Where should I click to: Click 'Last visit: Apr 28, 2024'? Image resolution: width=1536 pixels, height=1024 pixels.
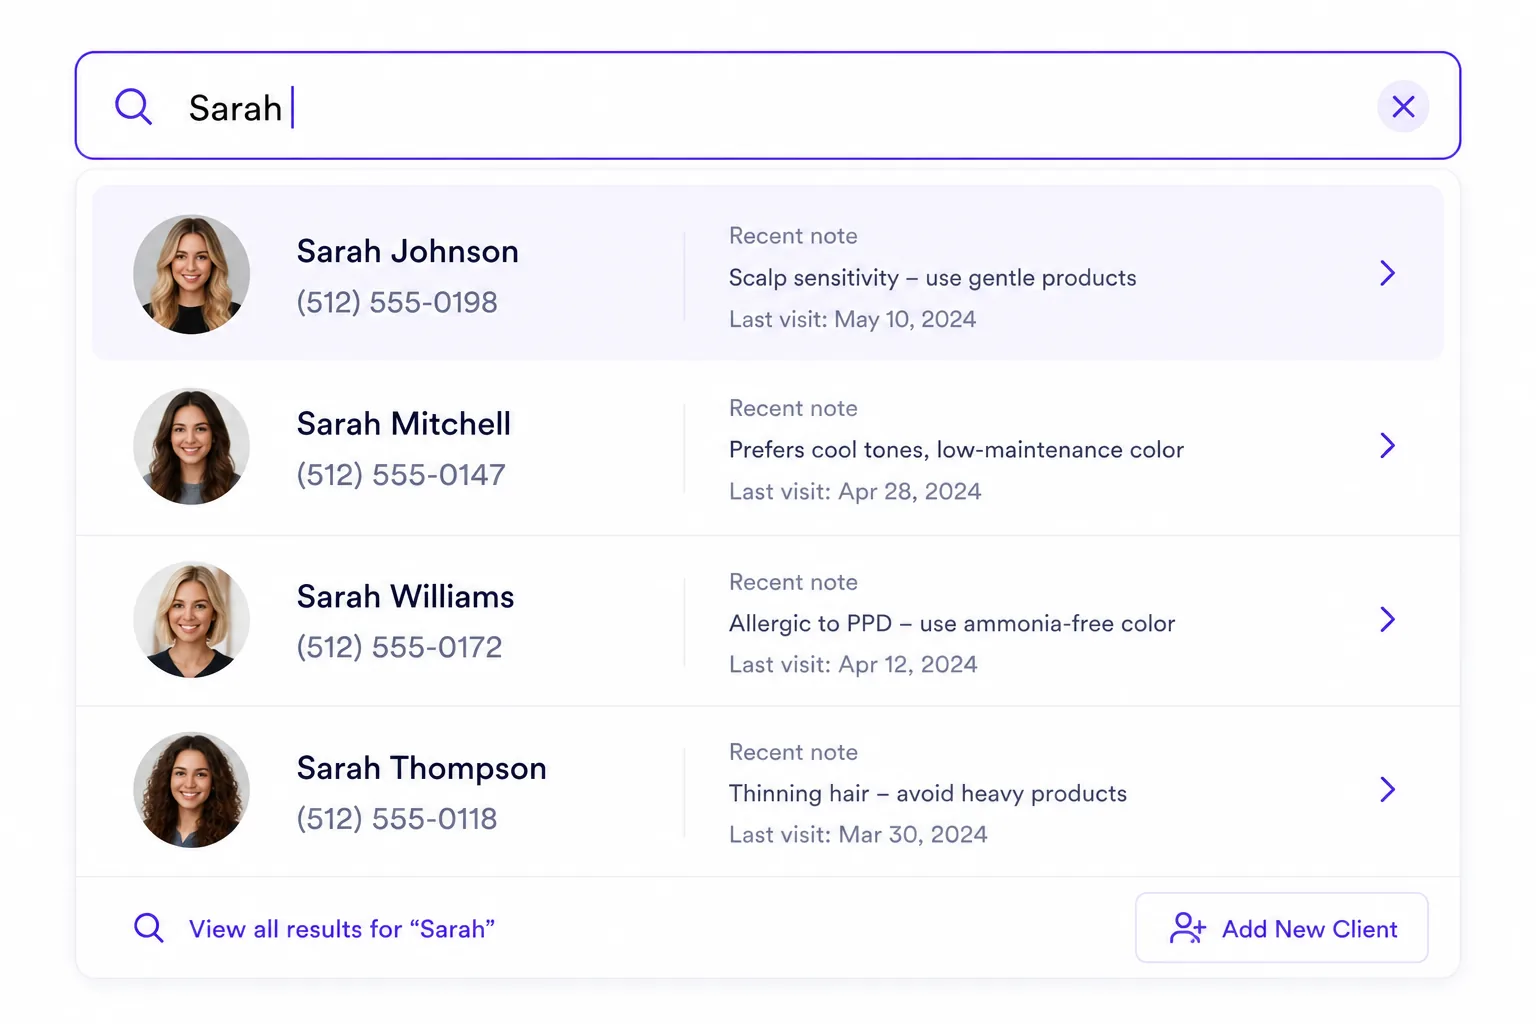(855, 491)
